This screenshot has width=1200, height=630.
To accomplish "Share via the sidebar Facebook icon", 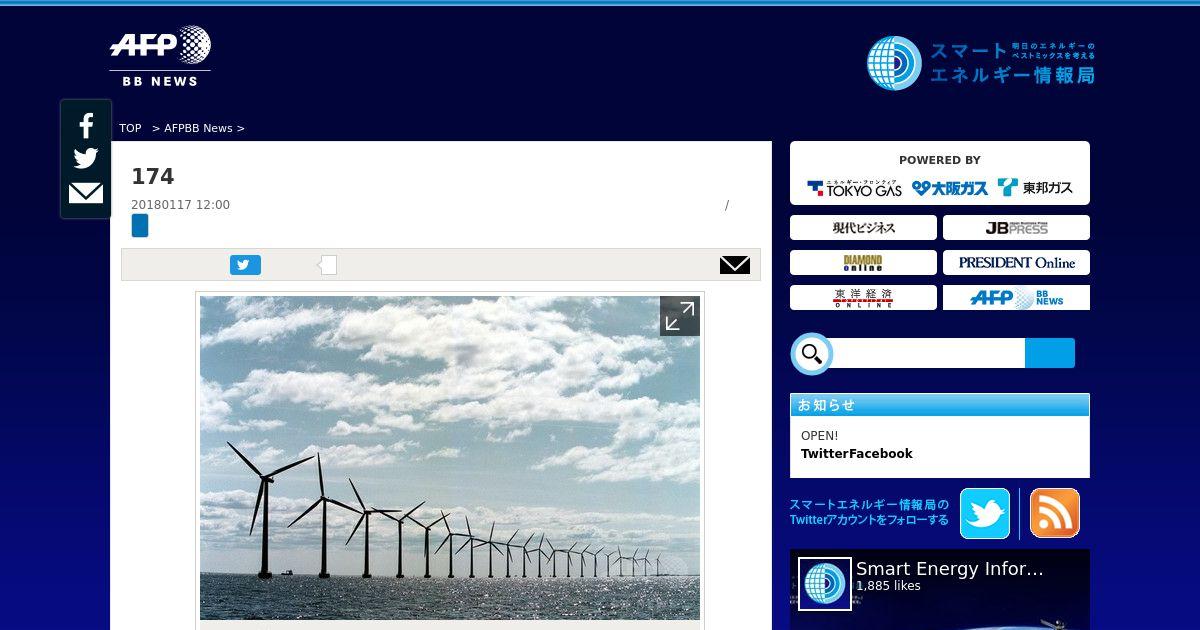I will pyautogui.click(x=86, y=126).
